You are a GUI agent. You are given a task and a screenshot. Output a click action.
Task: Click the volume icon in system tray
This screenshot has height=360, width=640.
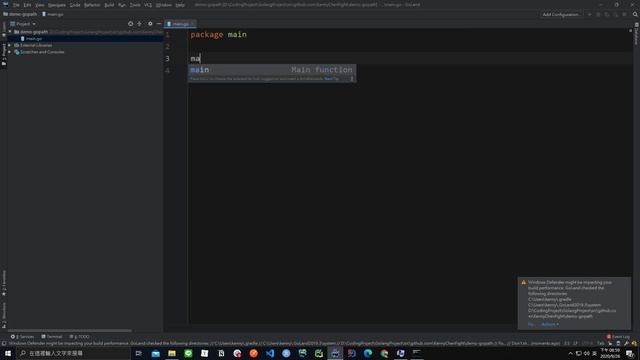point(587,353)
